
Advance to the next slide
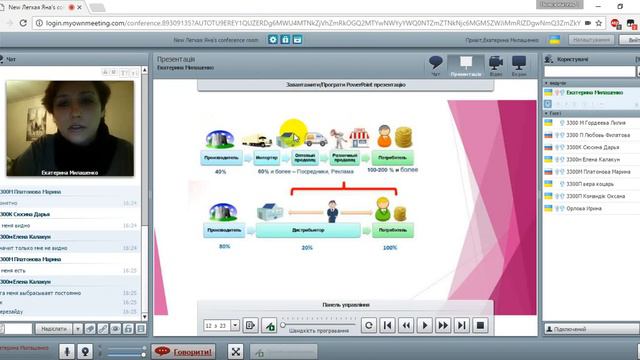443,325
